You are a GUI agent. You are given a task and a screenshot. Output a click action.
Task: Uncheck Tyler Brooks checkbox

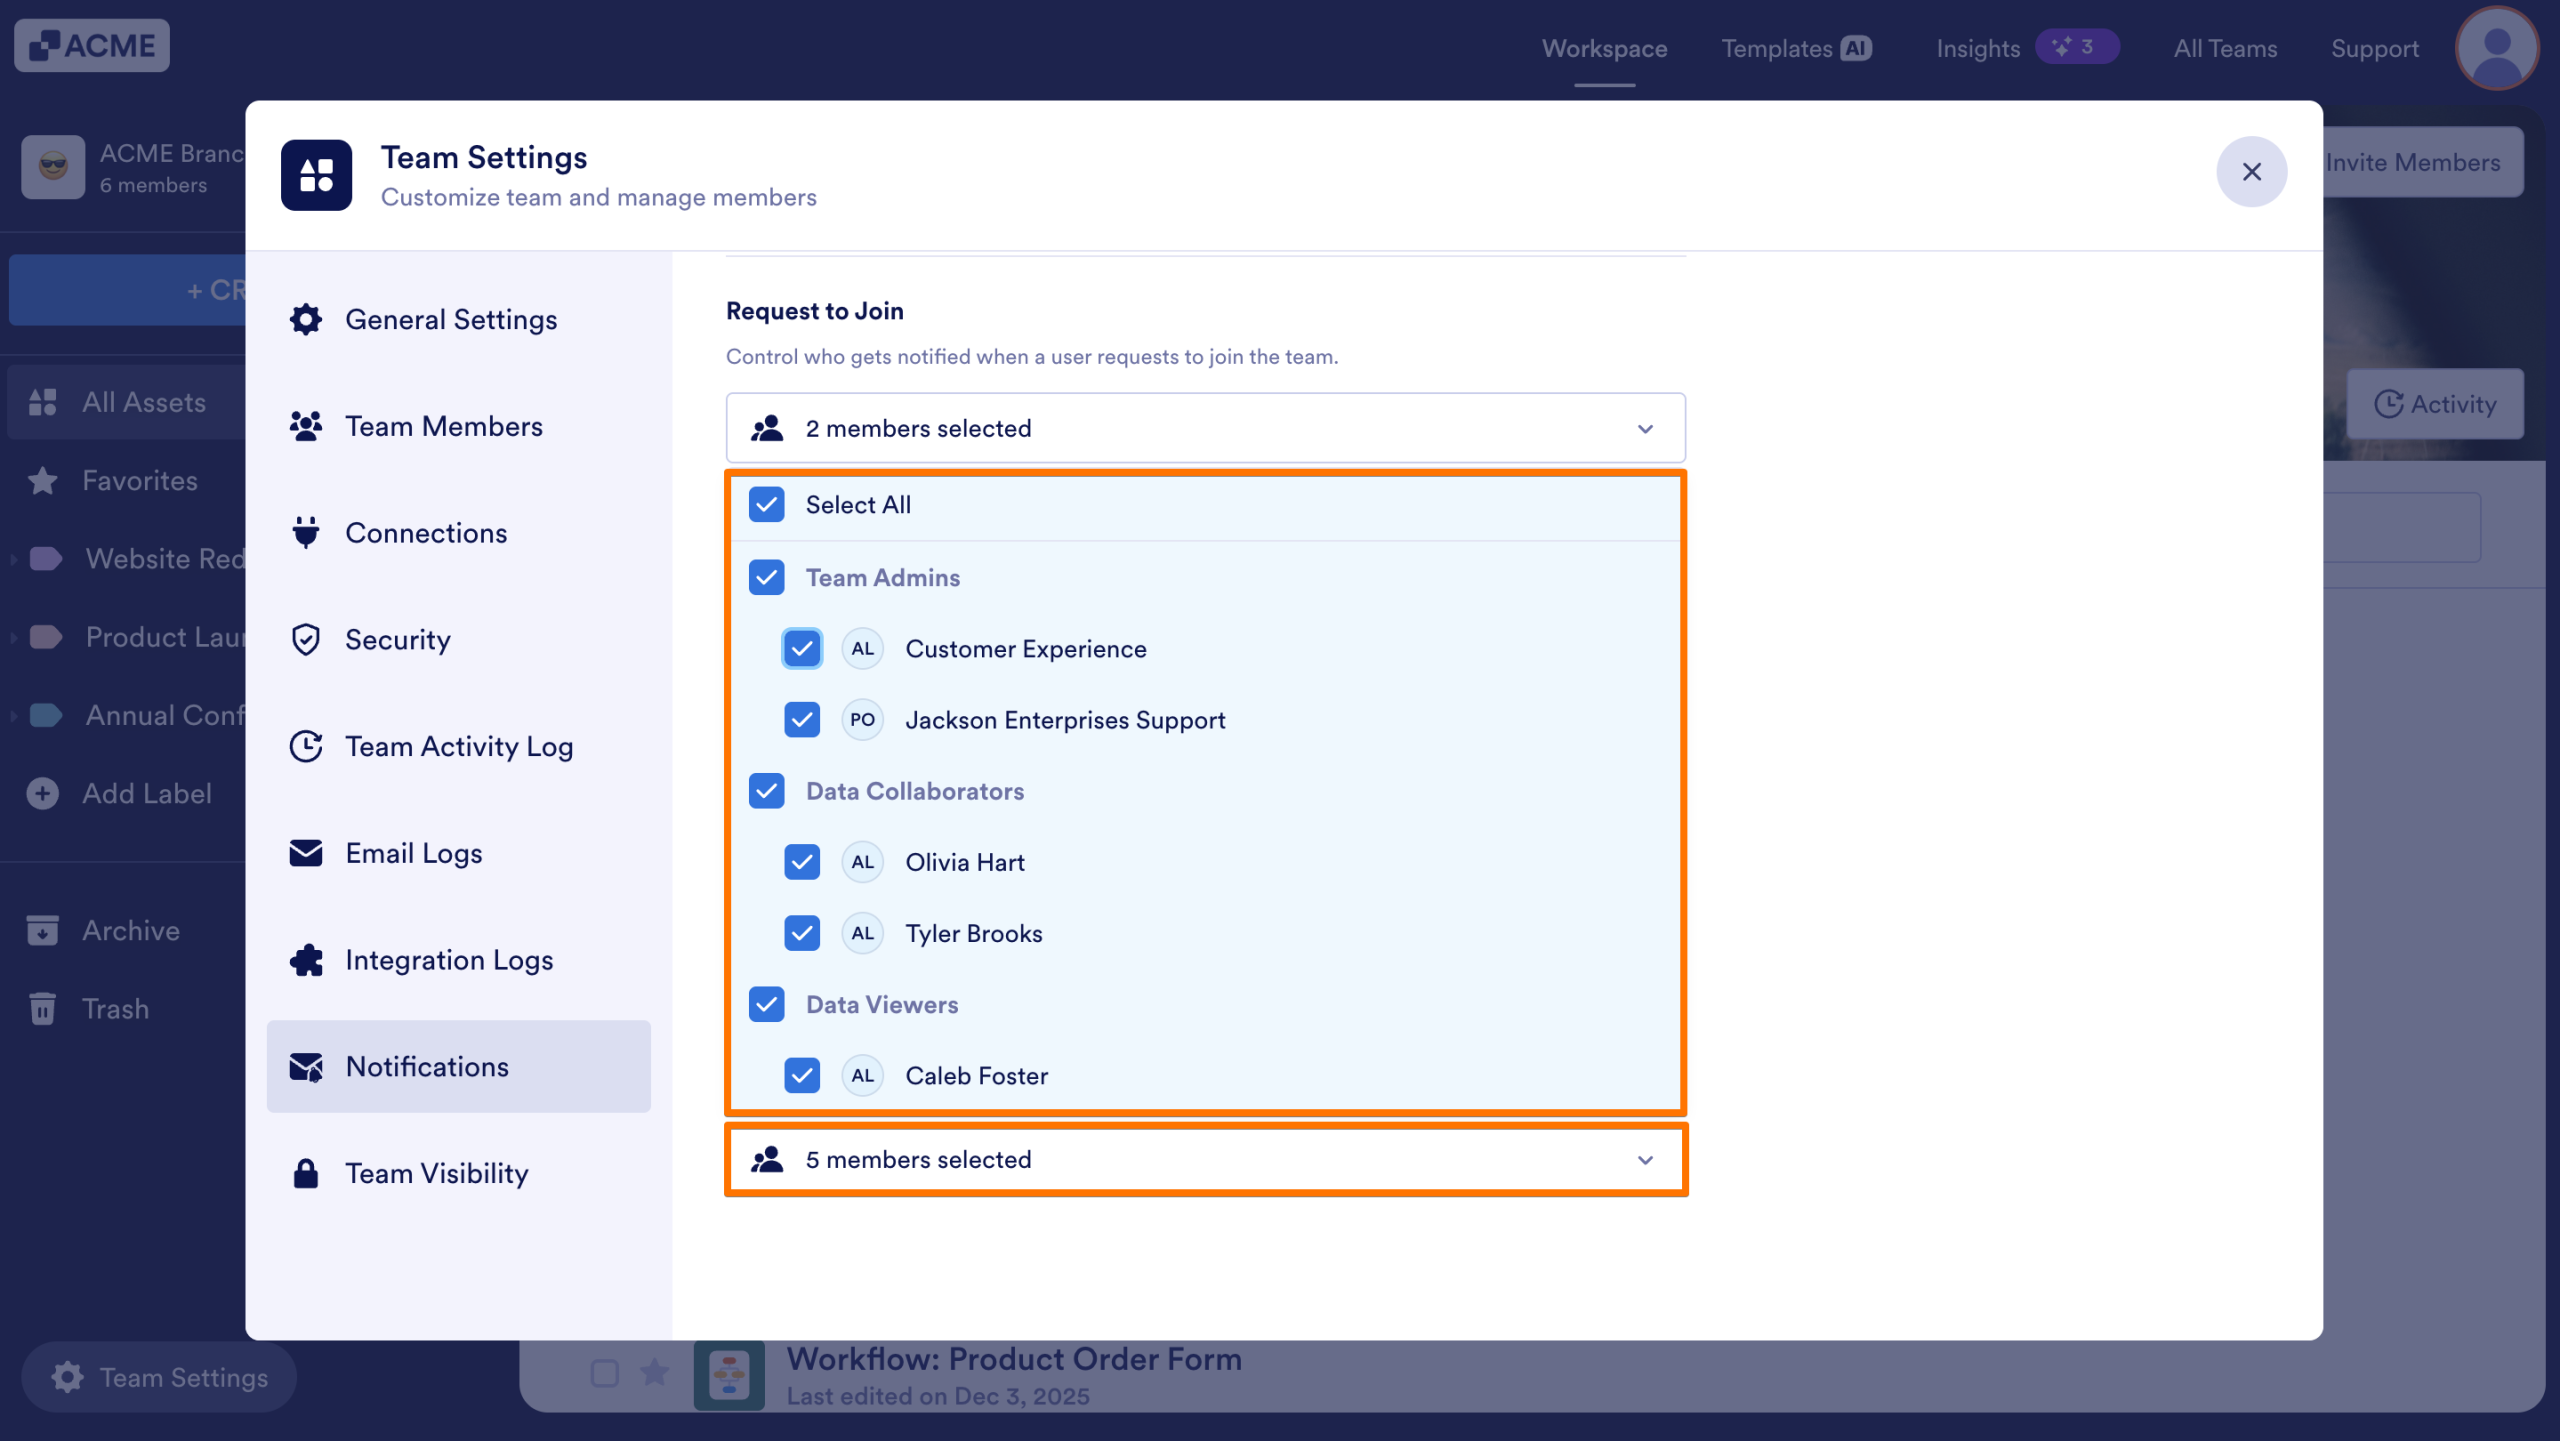(802, 934)
